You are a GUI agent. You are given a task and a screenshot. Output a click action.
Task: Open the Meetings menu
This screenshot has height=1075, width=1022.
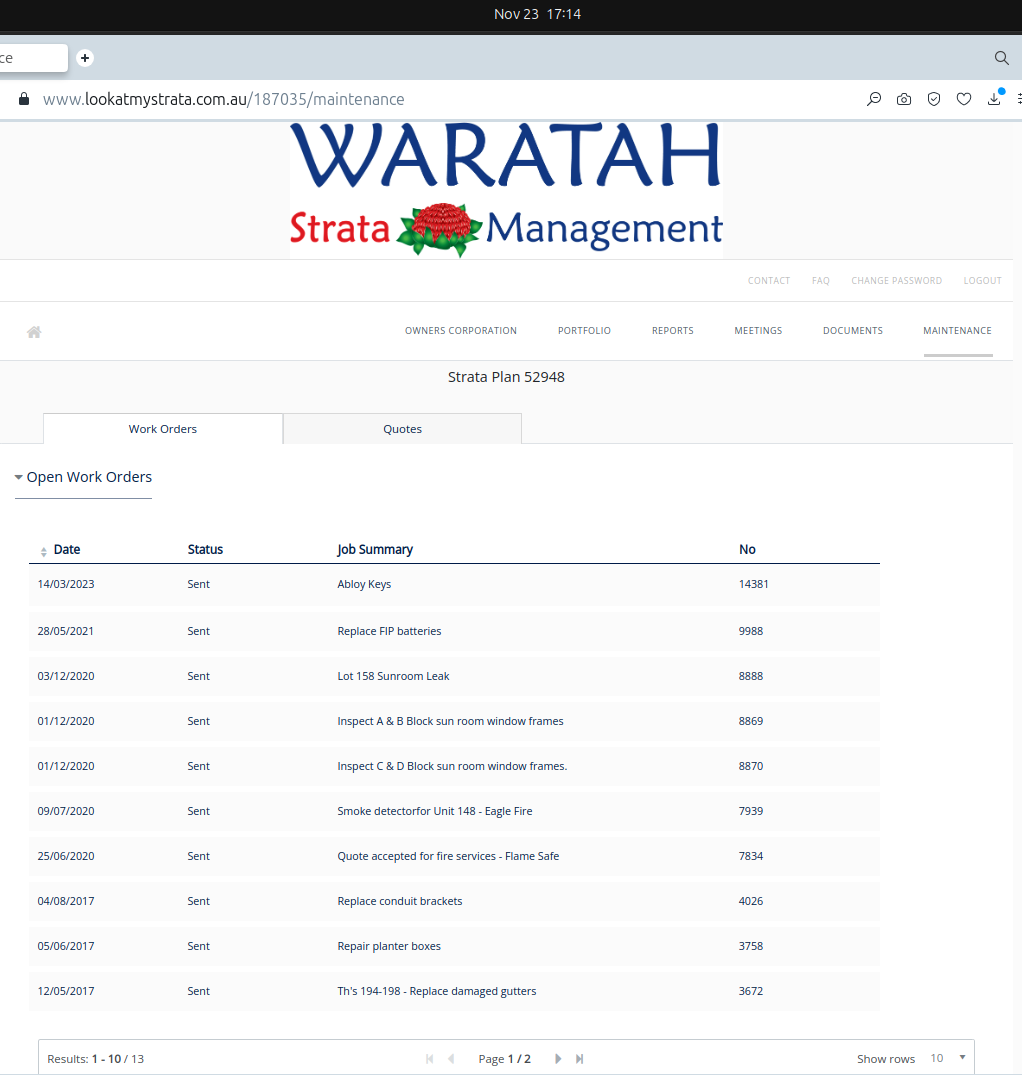(758, 330)
